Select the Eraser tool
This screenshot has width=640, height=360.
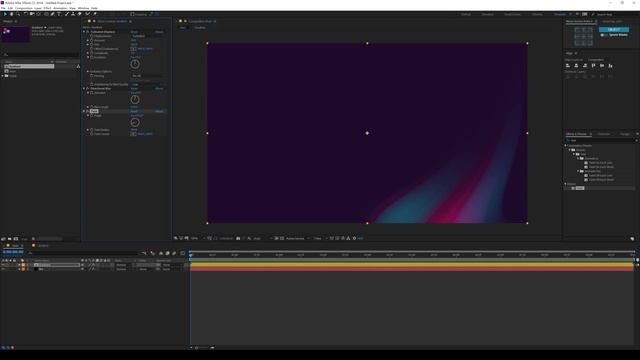80,14
